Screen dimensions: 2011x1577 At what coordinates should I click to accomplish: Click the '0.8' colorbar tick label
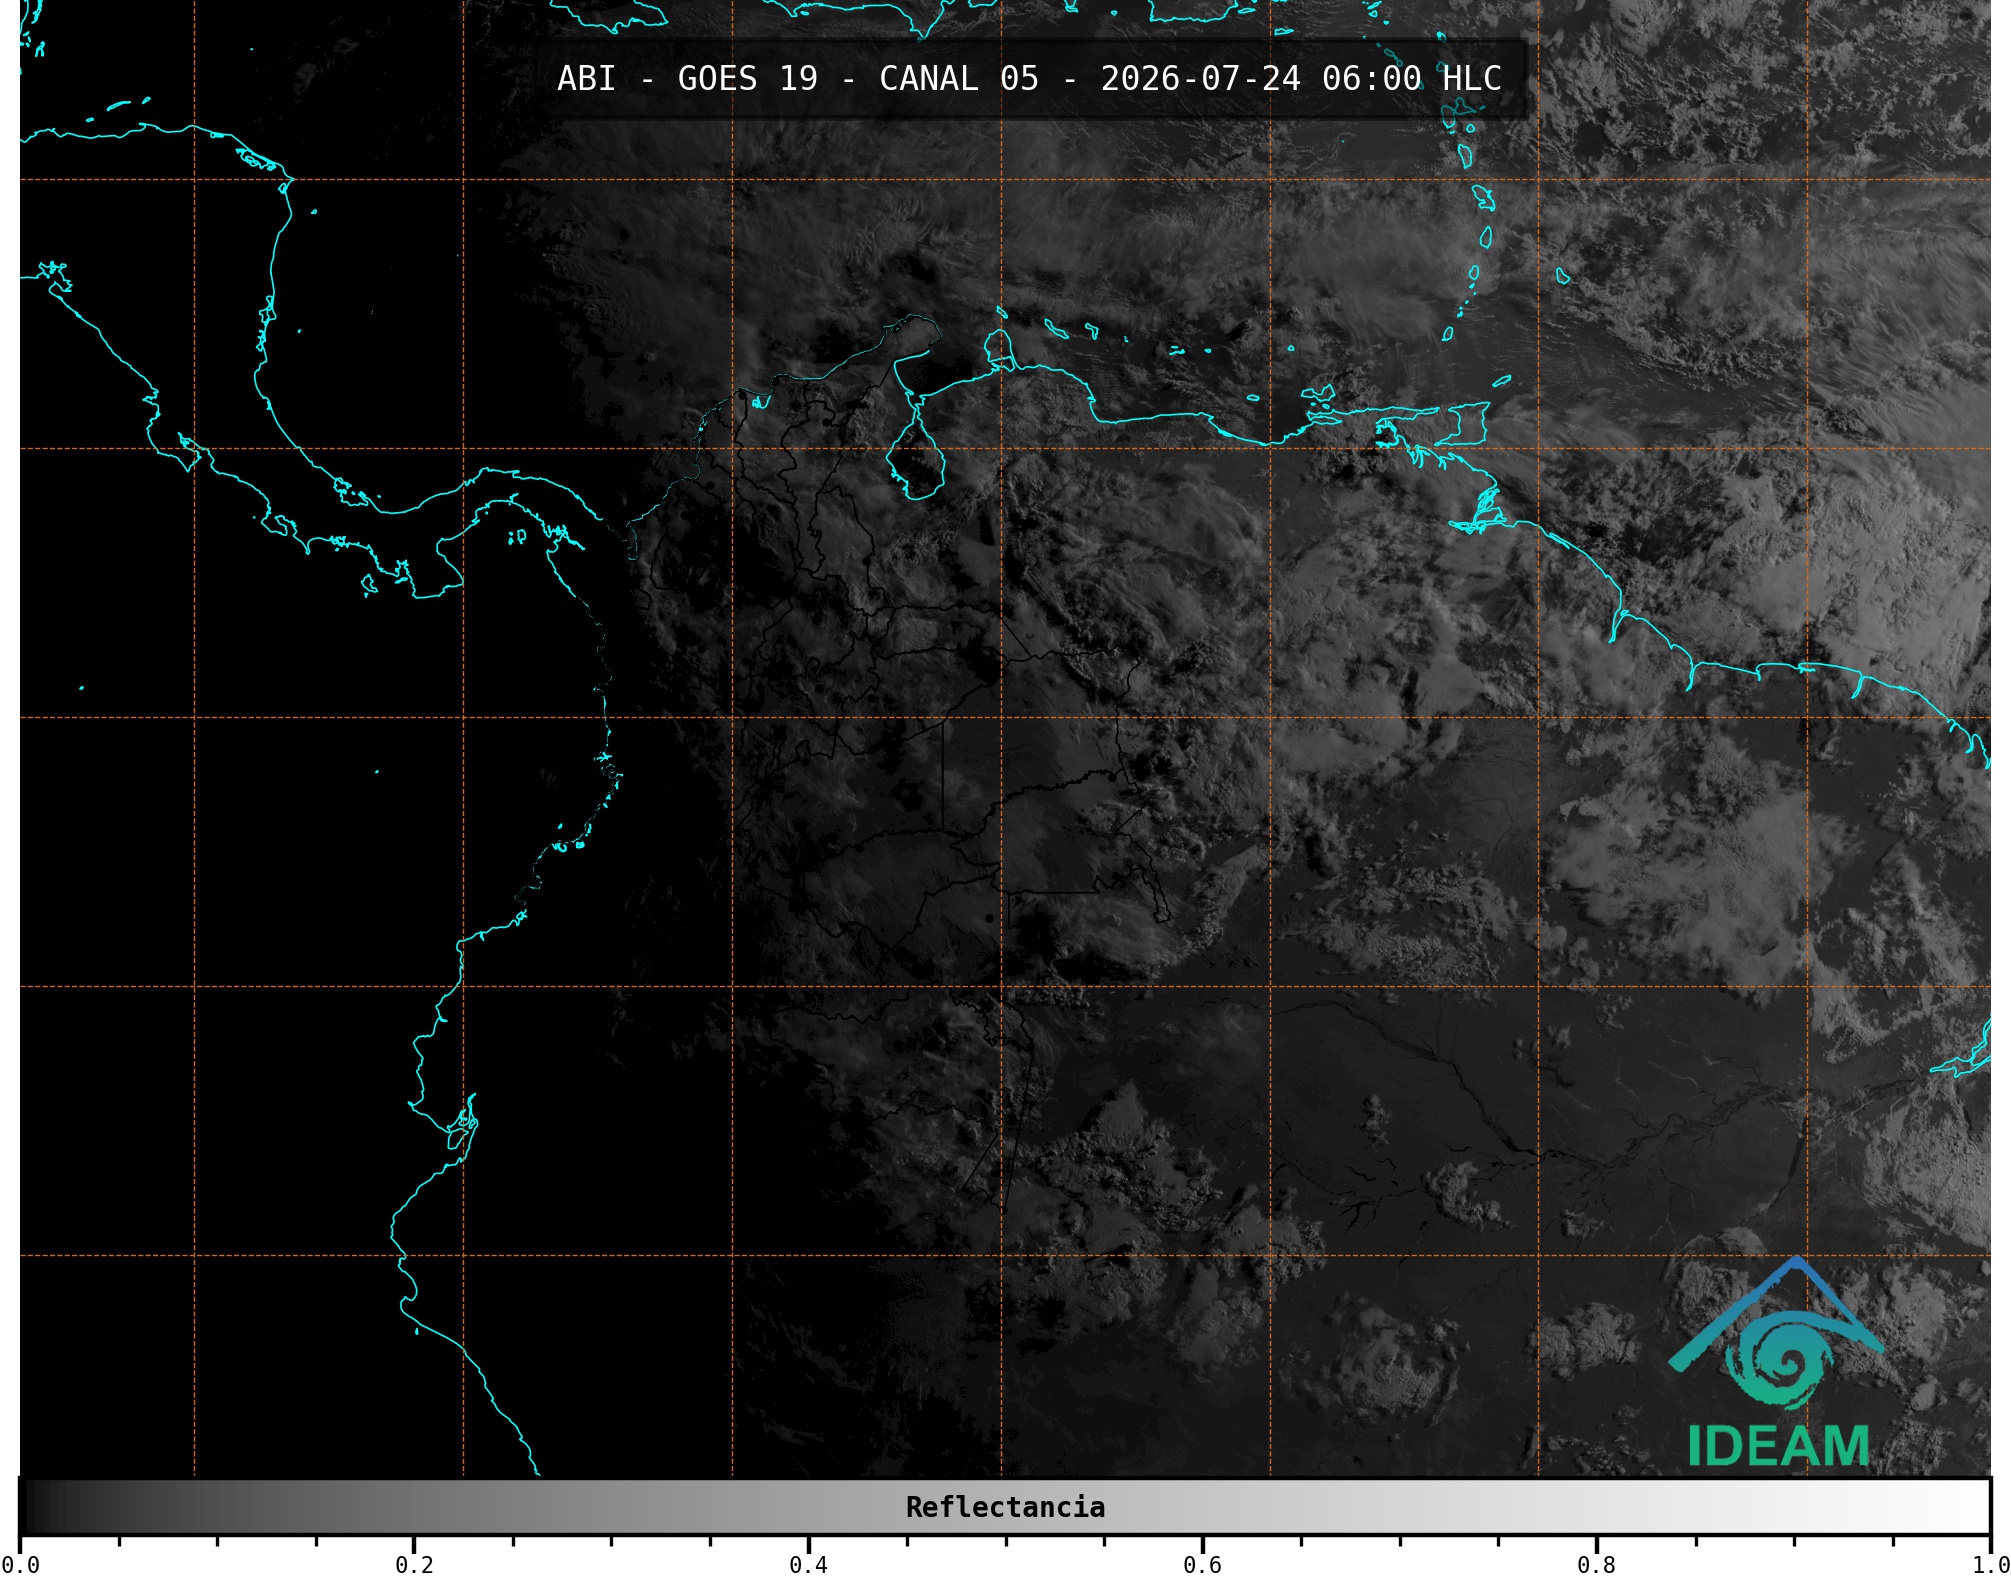[1596, 1565]
